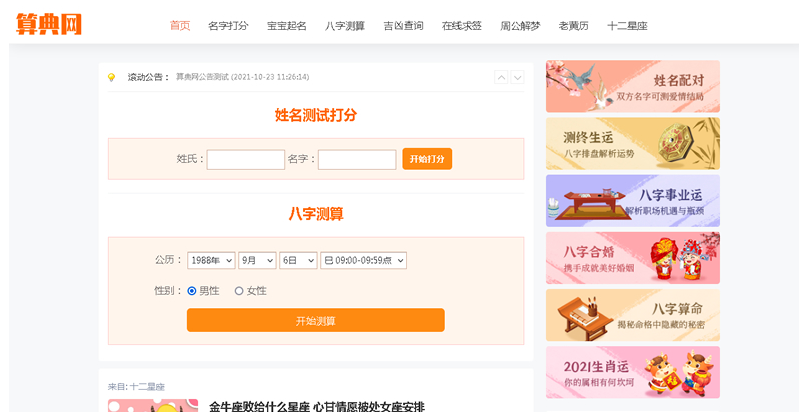Viewport: 799px width, 412px height.
Task: Open 周公解梦 navigation item
Action: click(x=520, y=25)
